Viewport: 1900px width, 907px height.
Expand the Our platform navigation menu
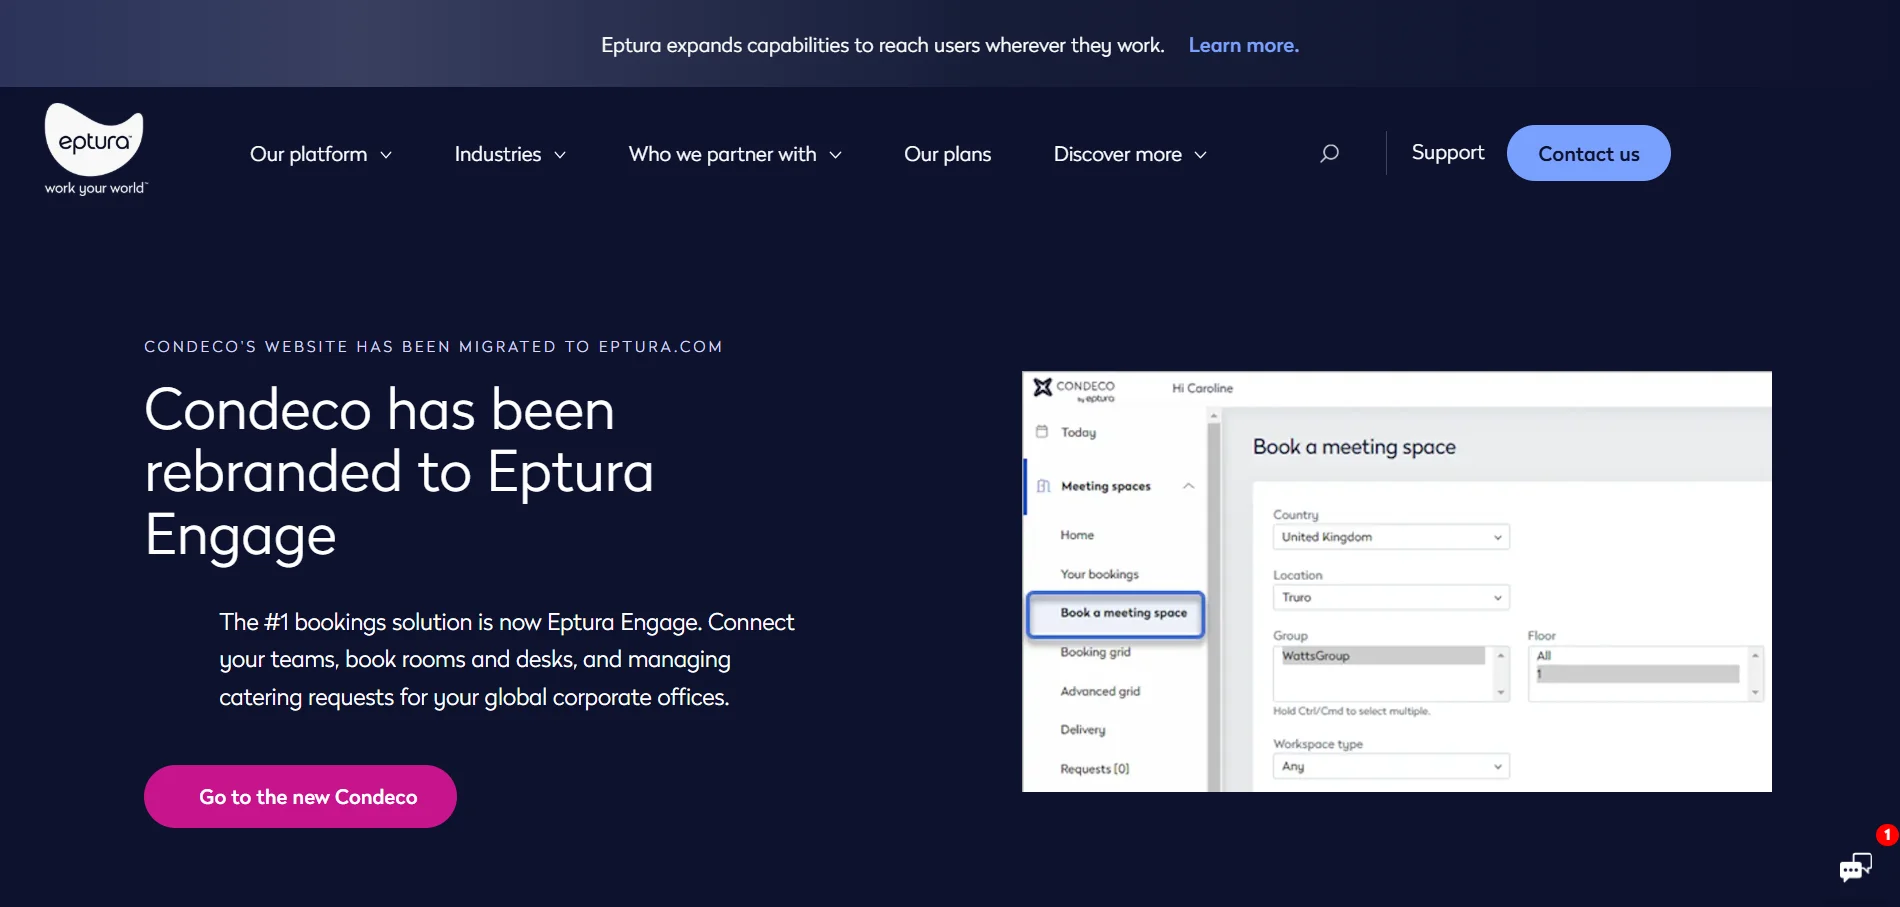click(x=320, y=153)
